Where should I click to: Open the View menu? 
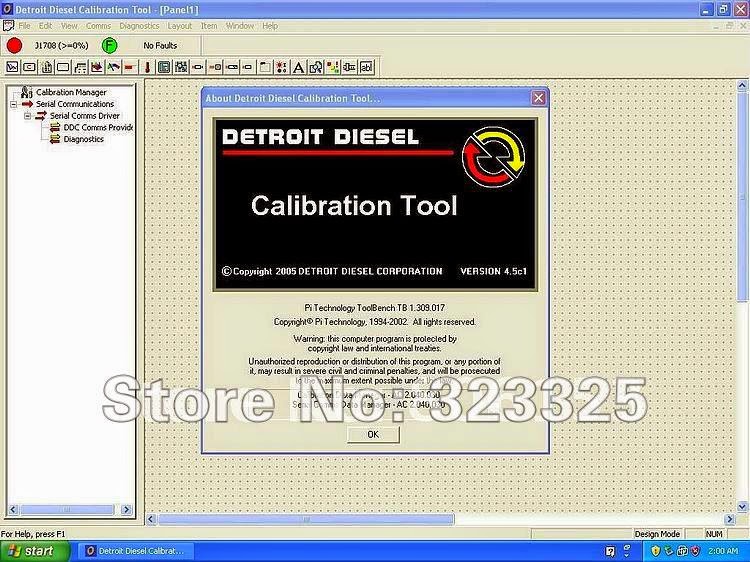[69, 26]
